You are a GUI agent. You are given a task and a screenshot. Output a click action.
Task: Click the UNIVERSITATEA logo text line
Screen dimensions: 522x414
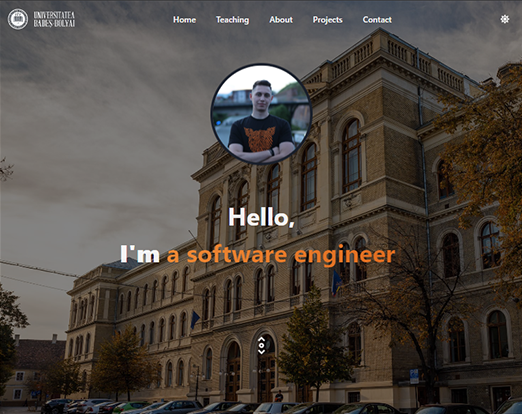(x=54, y=15)
